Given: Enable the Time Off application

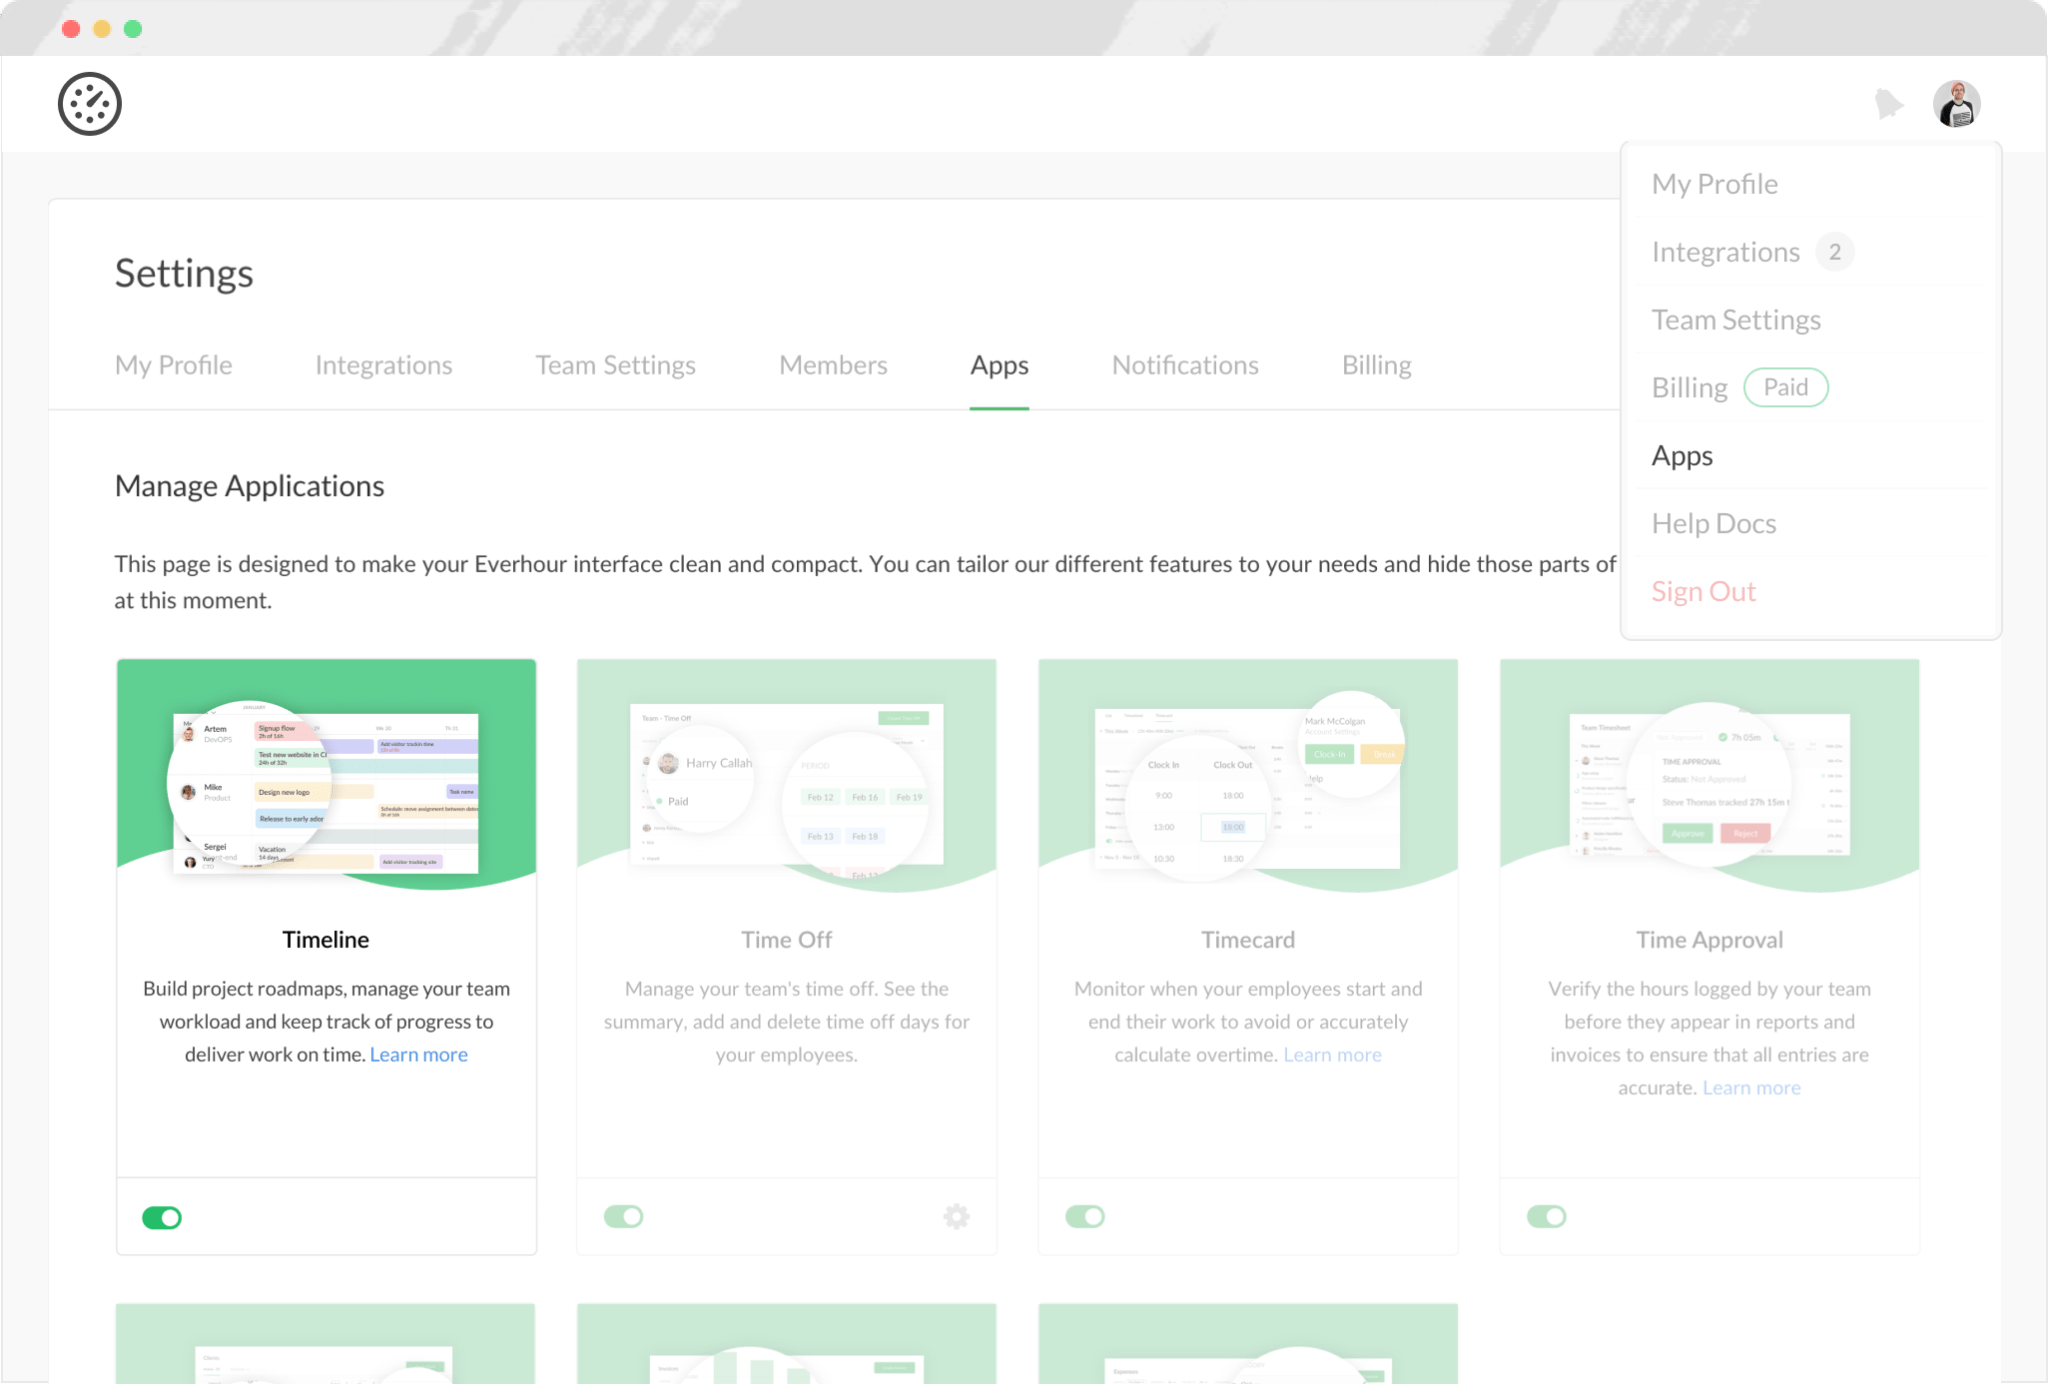Looking at the screenshot, I should point(623,1217).
